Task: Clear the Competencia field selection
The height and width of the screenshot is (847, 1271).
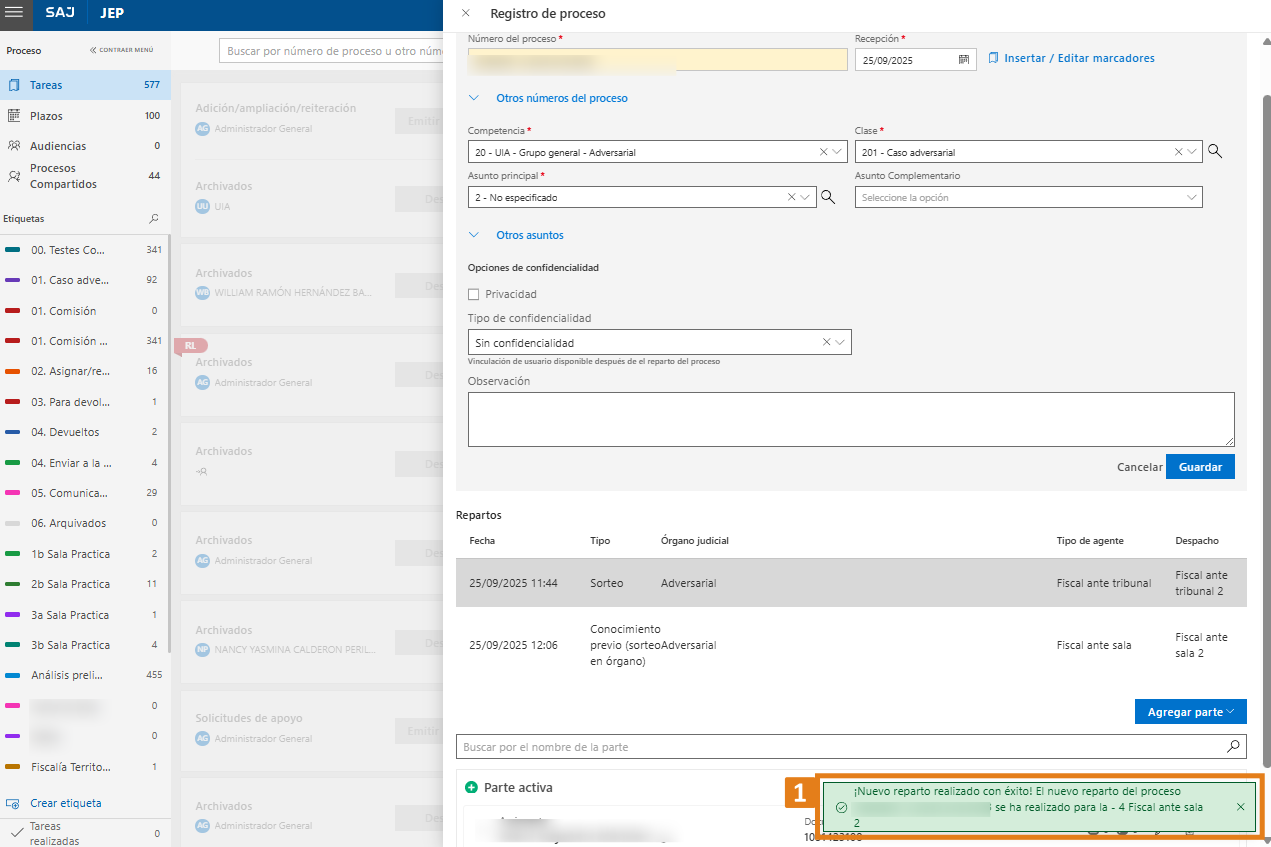Action: pos(824,152)
